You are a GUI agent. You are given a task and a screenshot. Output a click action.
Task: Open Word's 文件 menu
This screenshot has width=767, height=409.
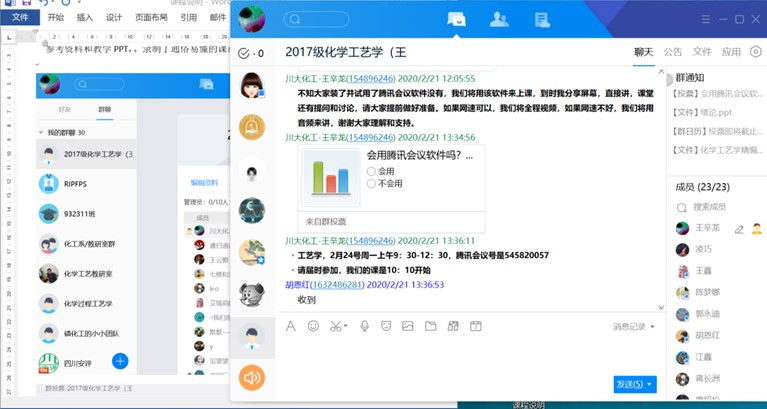(20, 17)
